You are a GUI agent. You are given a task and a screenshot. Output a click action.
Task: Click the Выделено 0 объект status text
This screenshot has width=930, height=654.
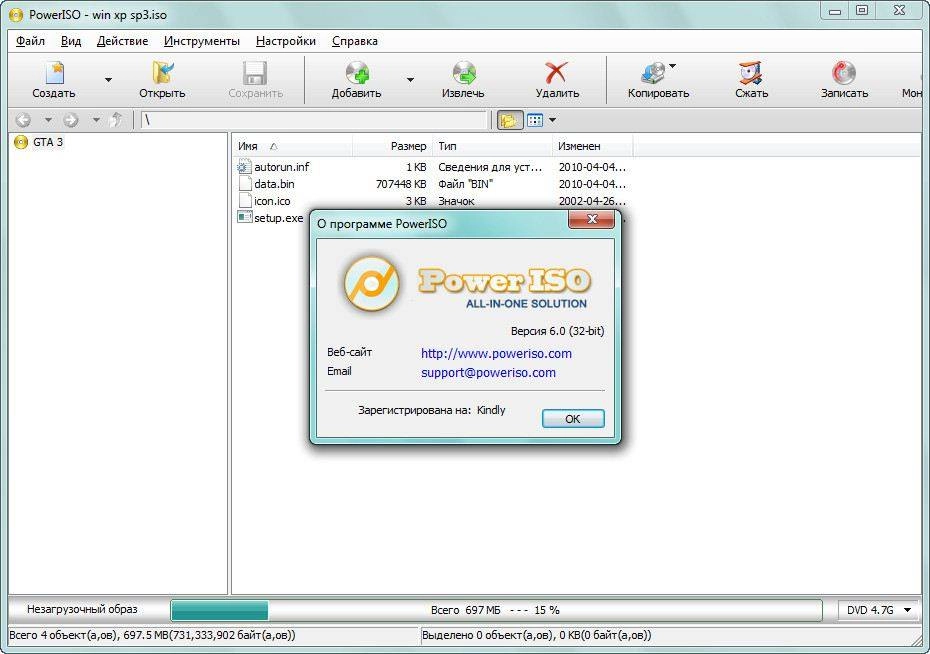(536, 636)
